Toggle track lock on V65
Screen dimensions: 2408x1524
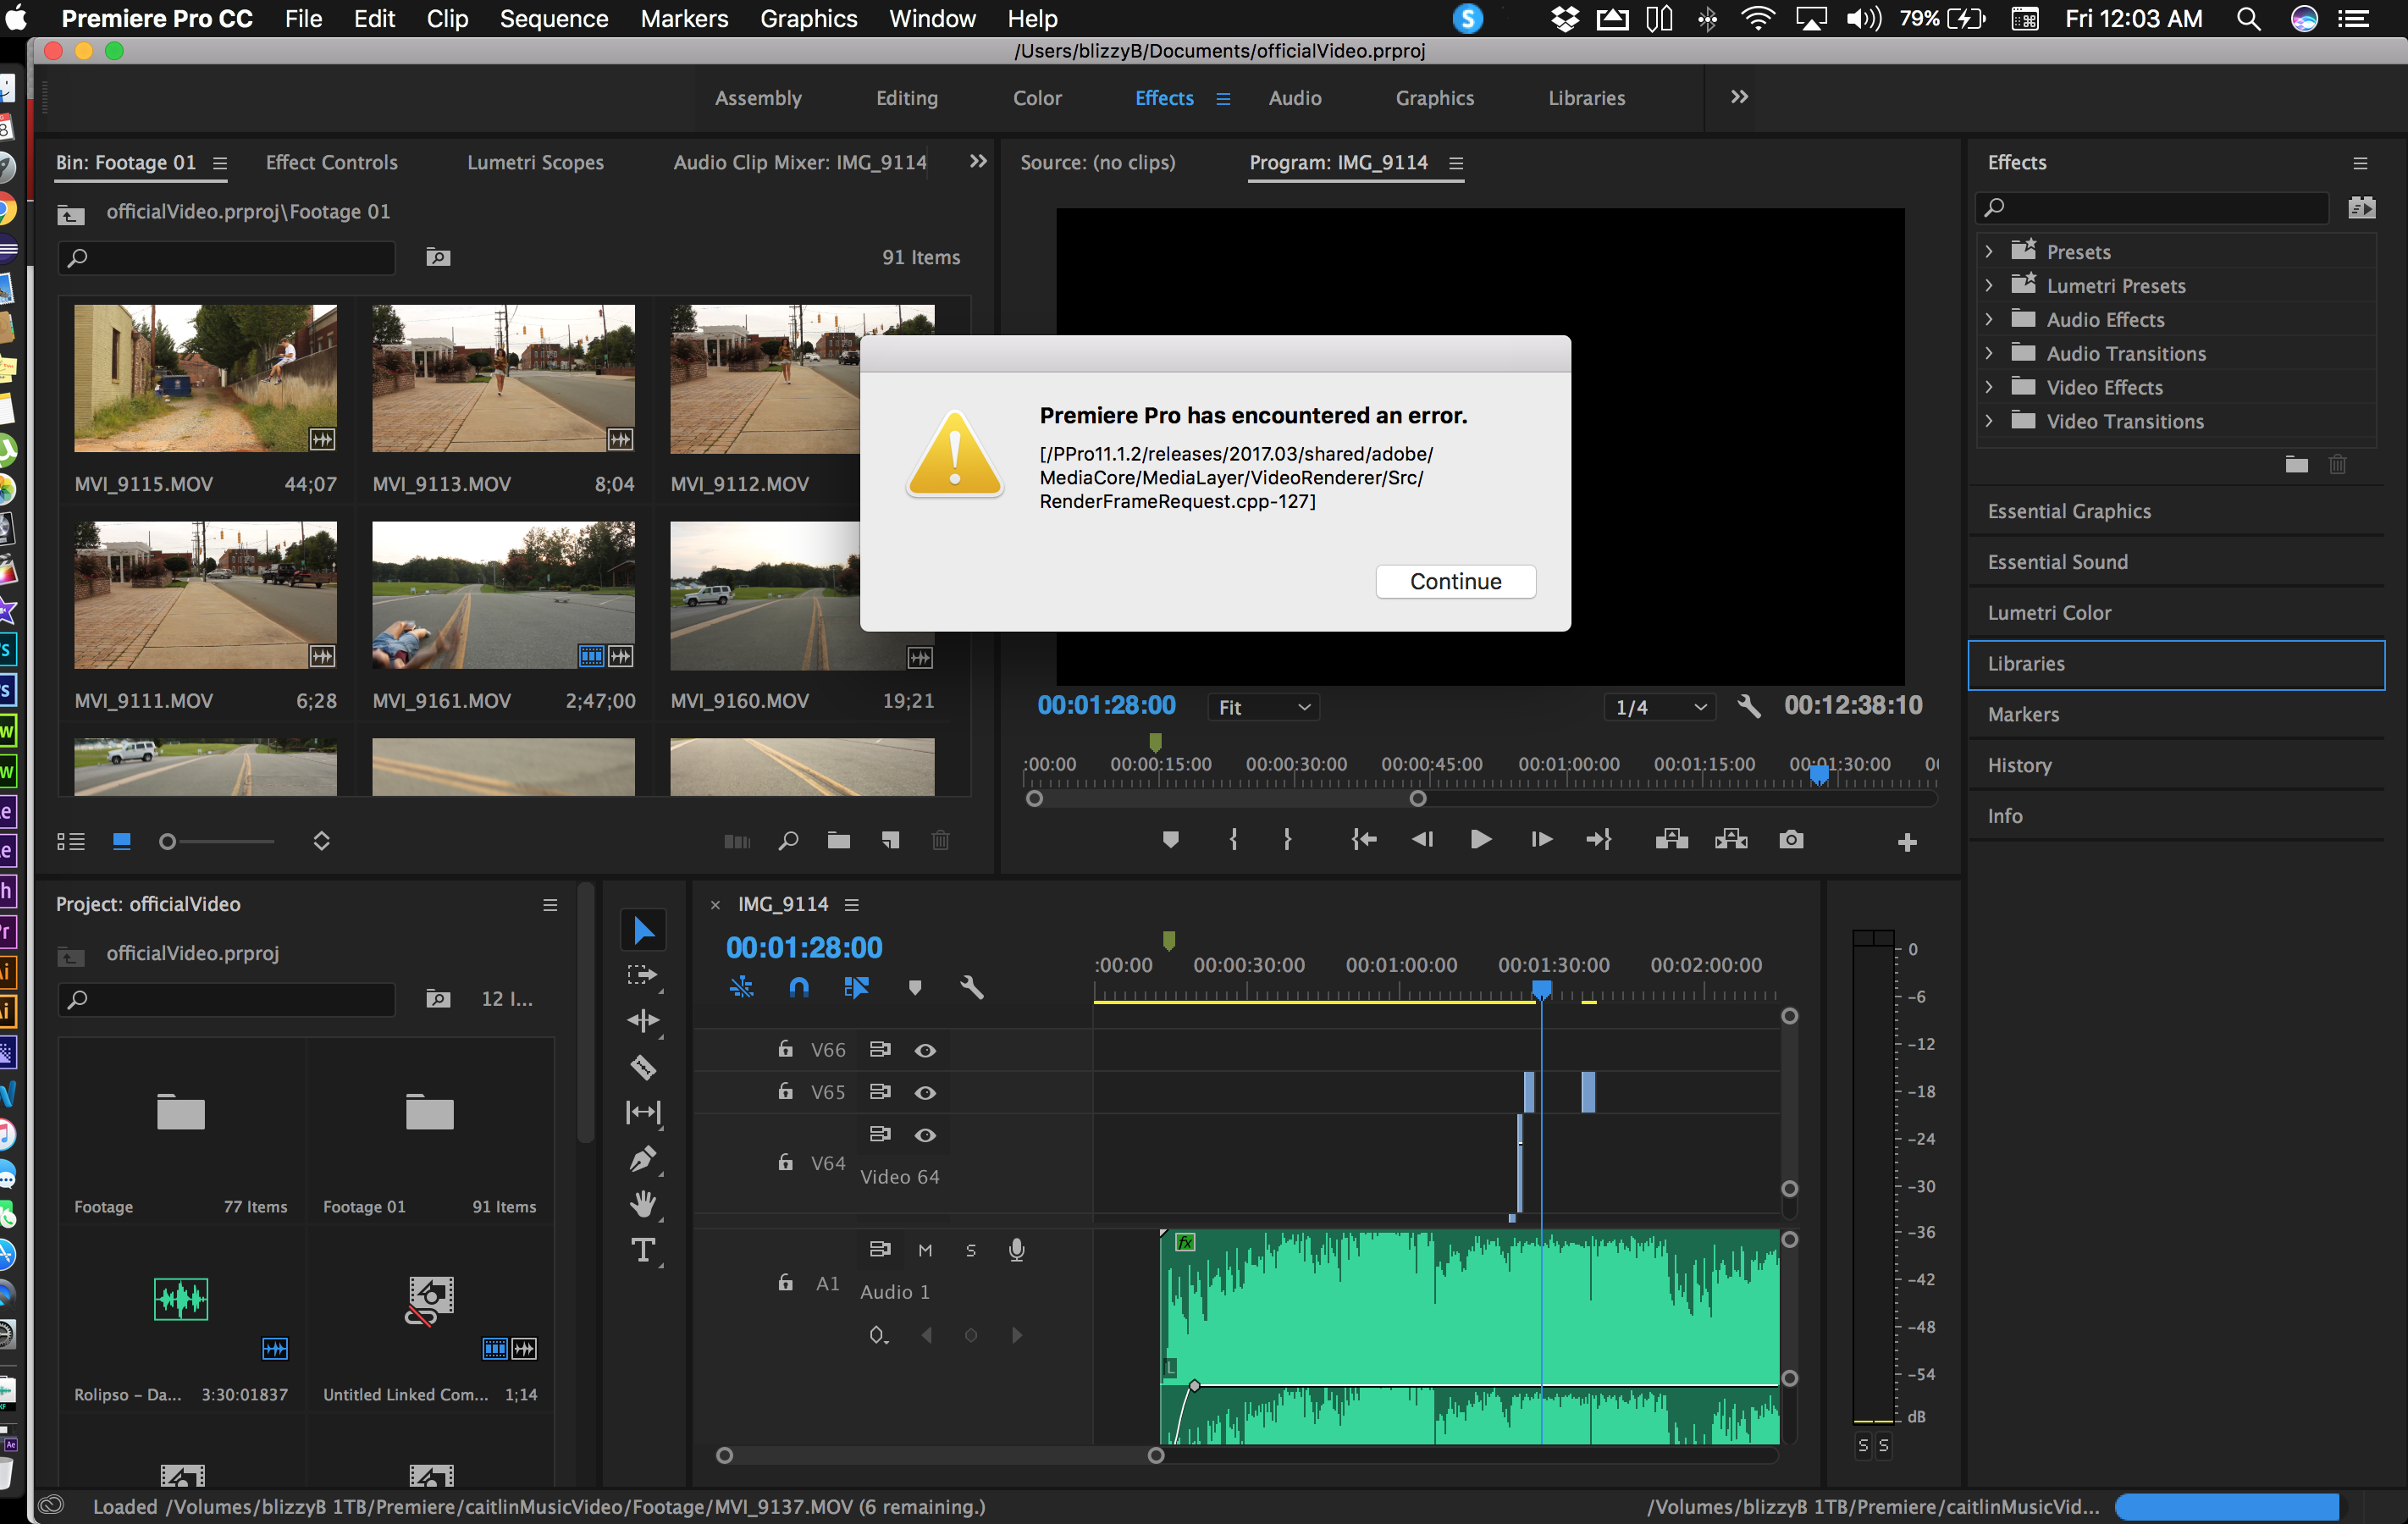(x=785, y=1092)
